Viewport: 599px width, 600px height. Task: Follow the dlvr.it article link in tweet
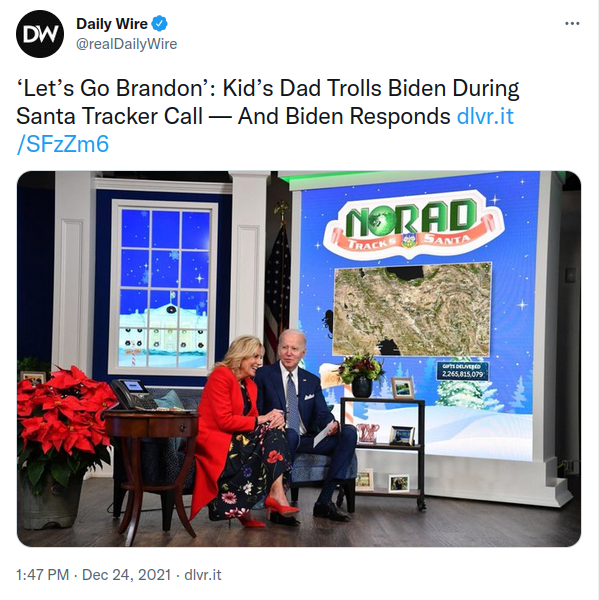[485, 116]
